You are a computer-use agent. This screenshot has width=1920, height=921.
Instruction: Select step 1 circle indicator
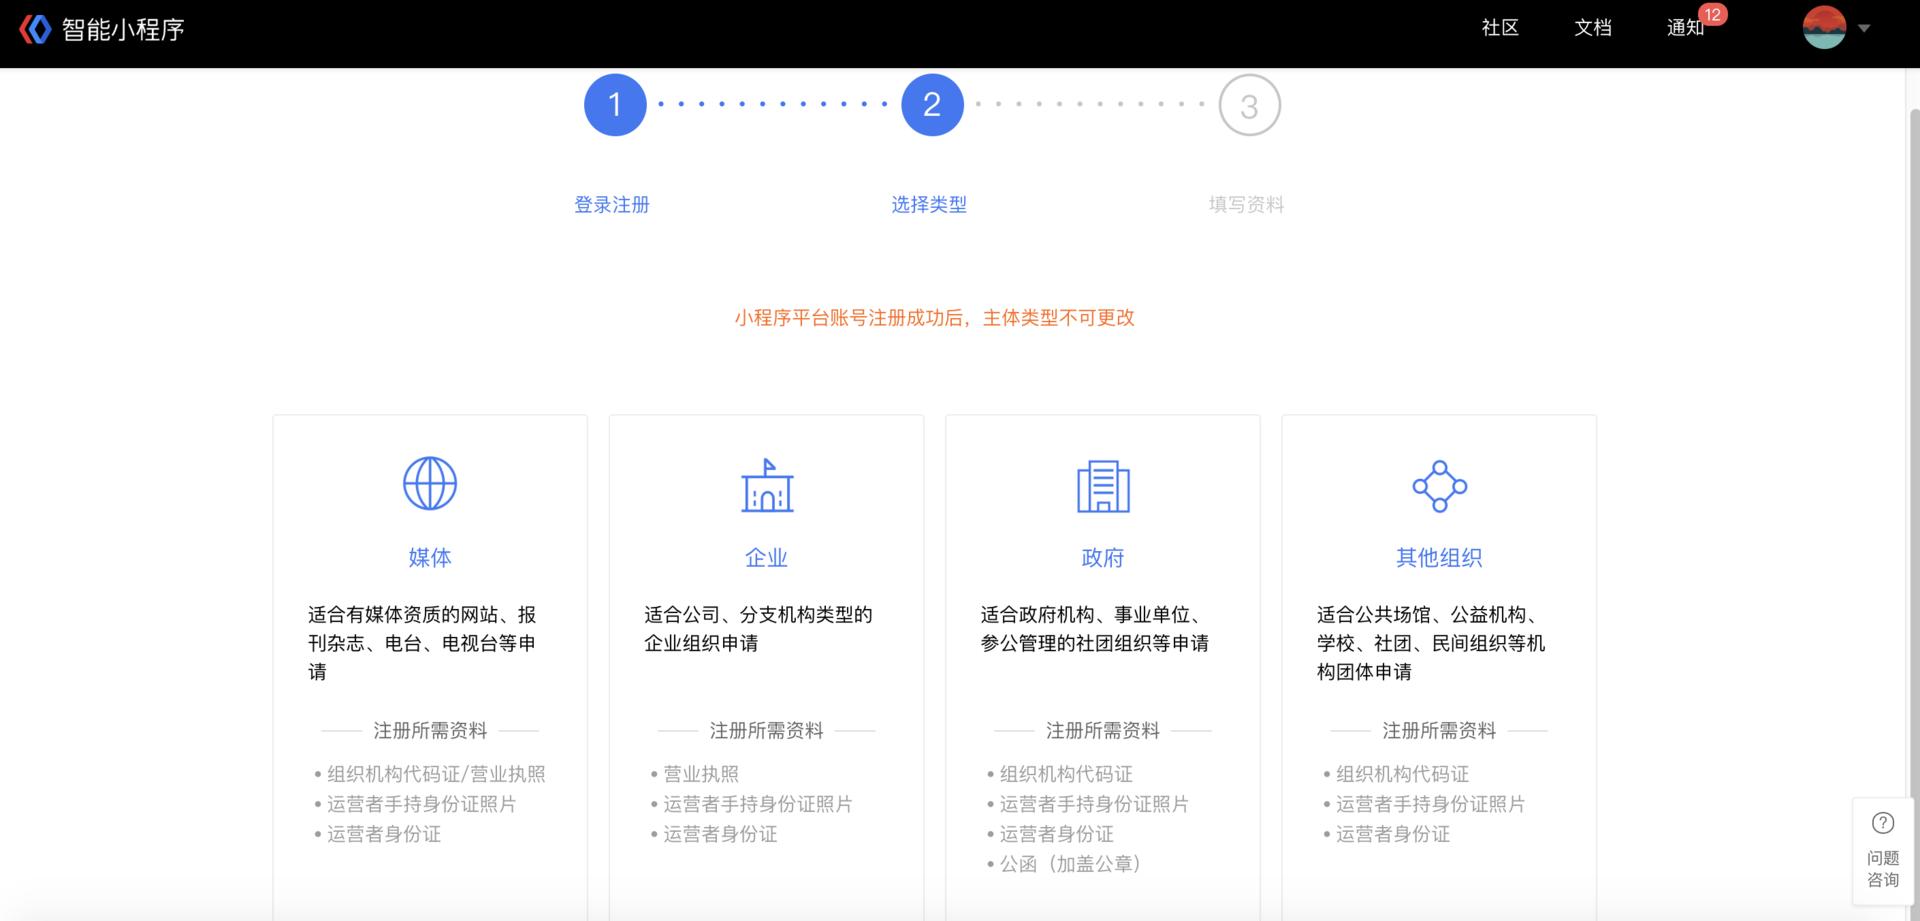point(615,103)
